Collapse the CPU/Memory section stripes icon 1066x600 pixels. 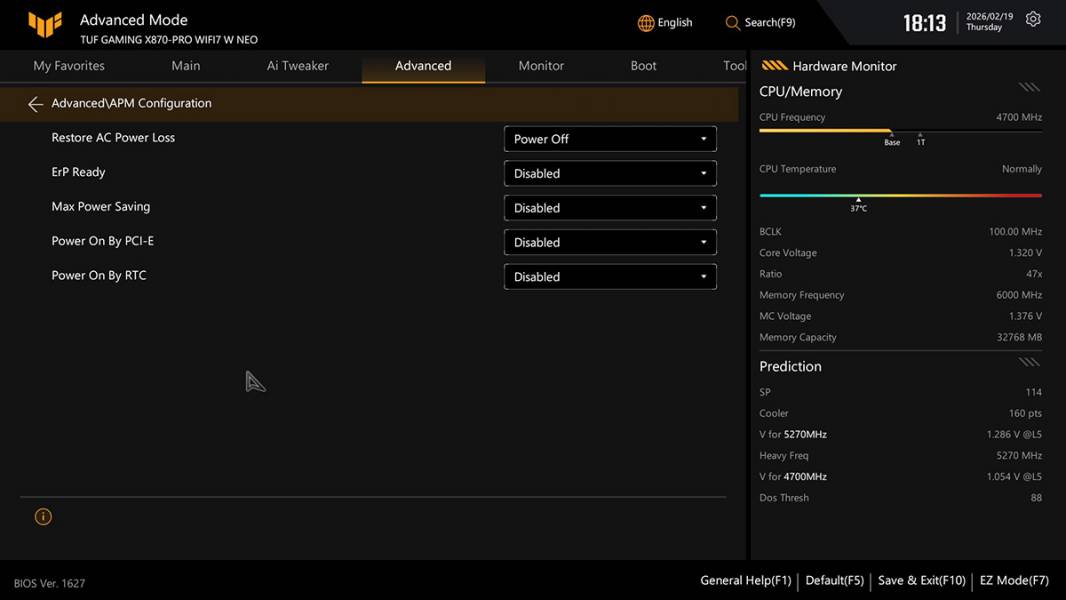click(x=1029, y=88)
